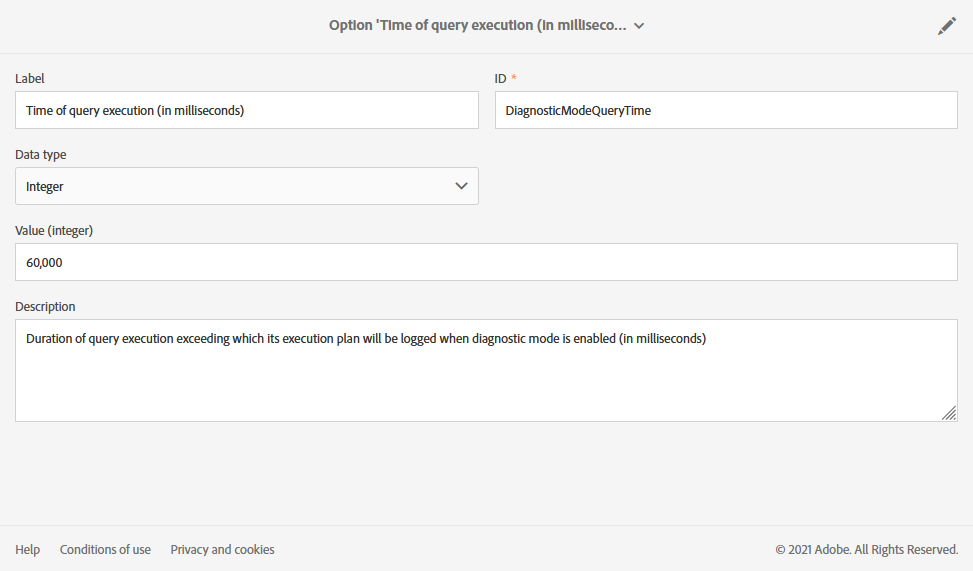Click the option title text in the header
This screenshot has height=571, width=973.
click(478, 26)
